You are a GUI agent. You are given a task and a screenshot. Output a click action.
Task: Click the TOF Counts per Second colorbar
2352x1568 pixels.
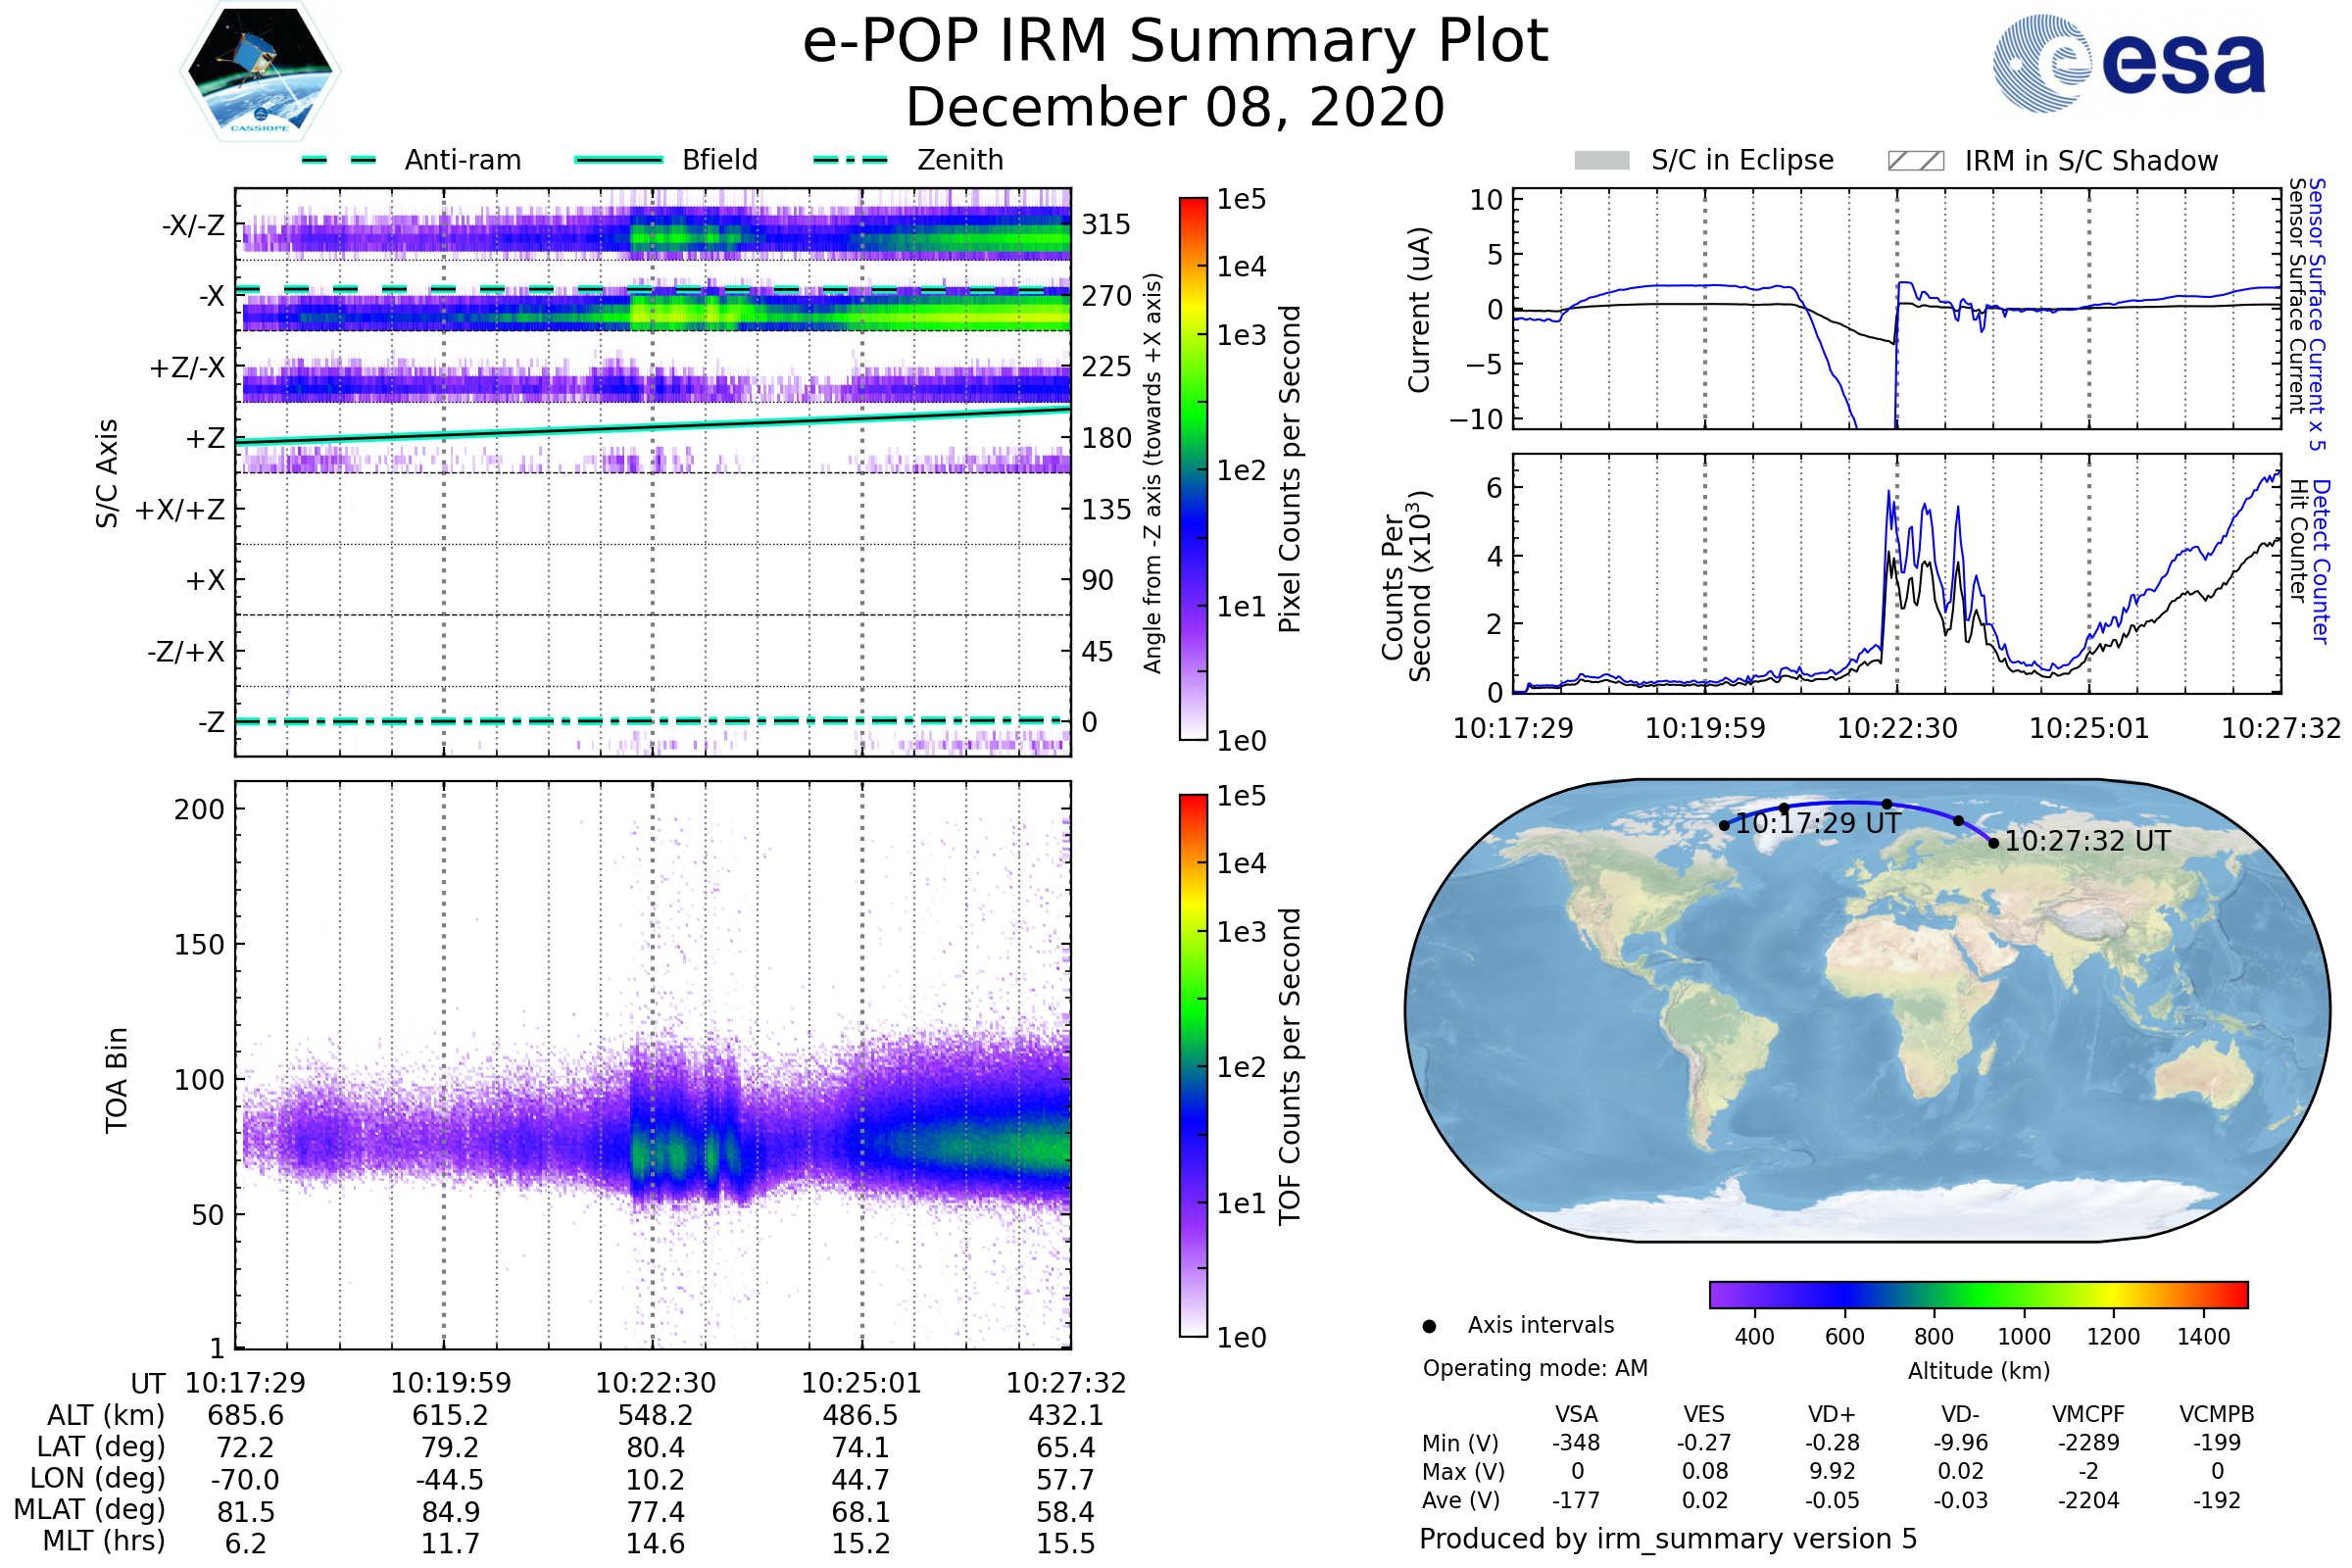[1193, 1065]
